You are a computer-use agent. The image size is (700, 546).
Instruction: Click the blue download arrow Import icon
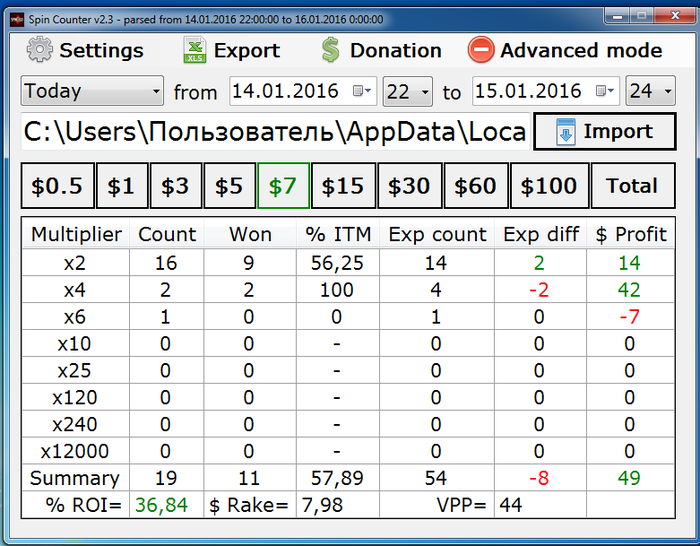point(566,132)
